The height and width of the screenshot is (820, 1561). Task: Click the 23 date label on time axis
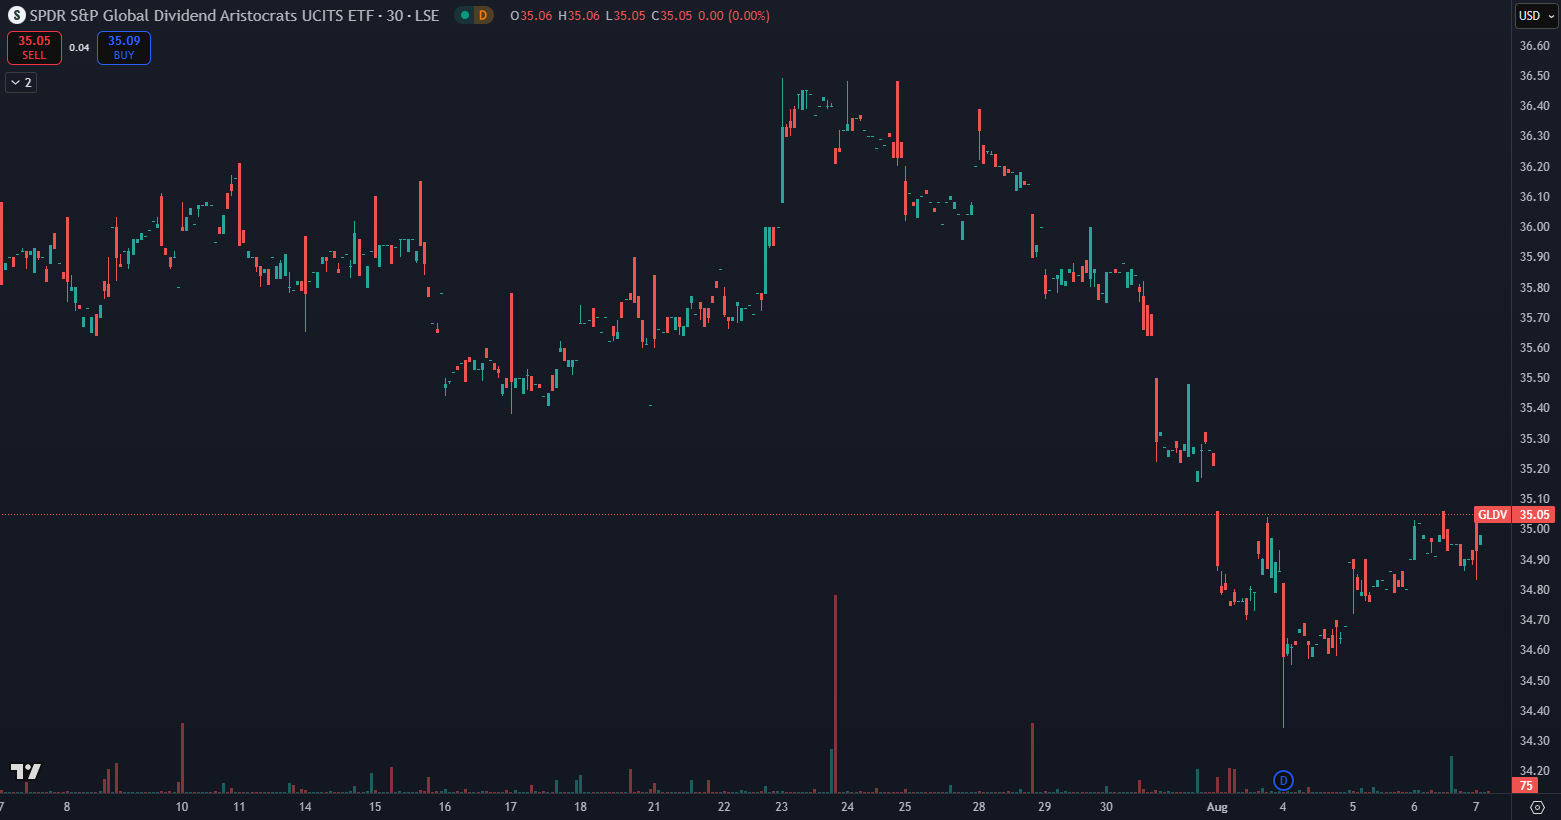[781, 807]
